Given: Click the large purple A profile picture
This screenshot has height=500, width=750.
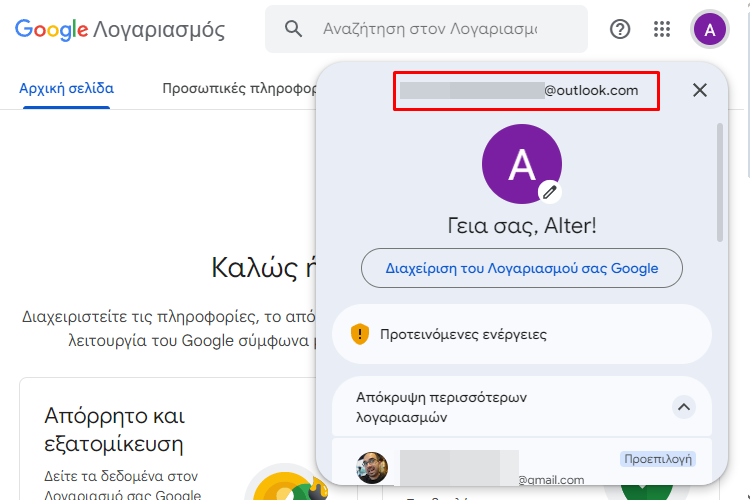Looking at the screenshot, I should tap(521, 164).
